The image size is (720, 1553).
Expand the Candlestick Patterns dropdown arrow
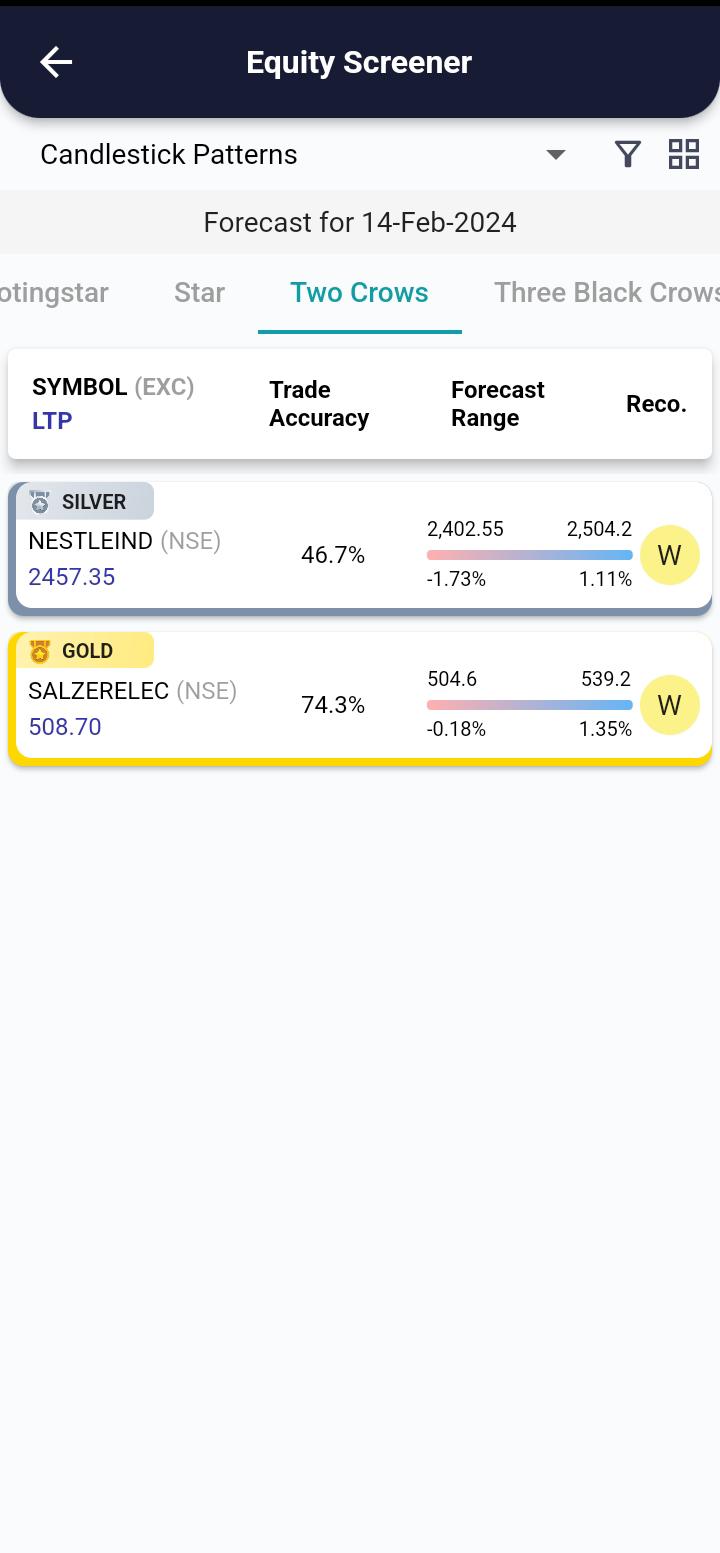point(556,154)
